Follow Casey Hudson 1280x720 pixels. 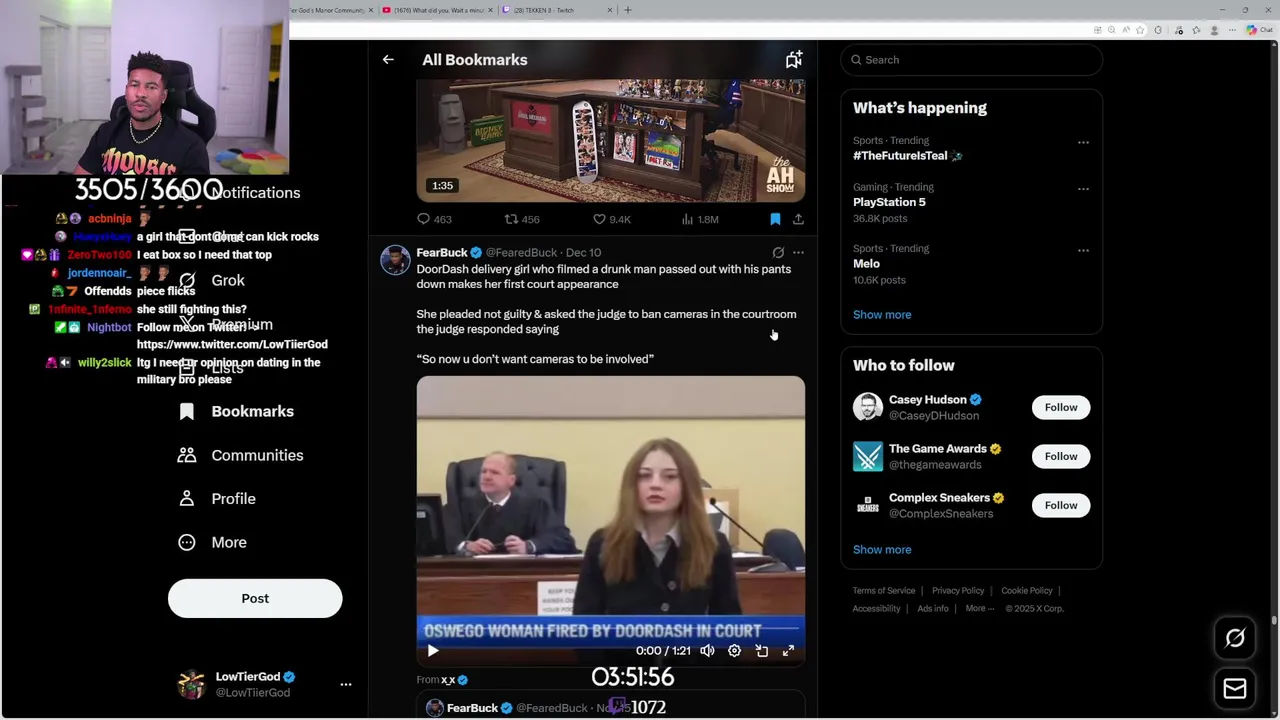click(1061, 408)
